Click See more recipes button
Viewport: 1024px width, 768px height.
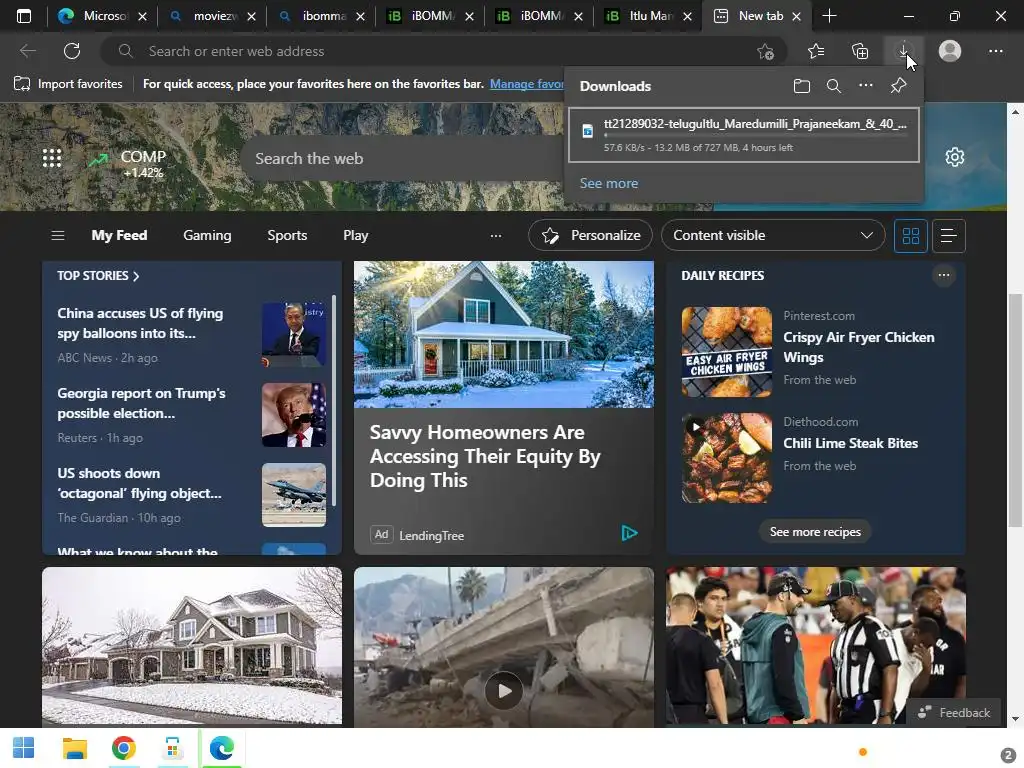pos(815,532)
